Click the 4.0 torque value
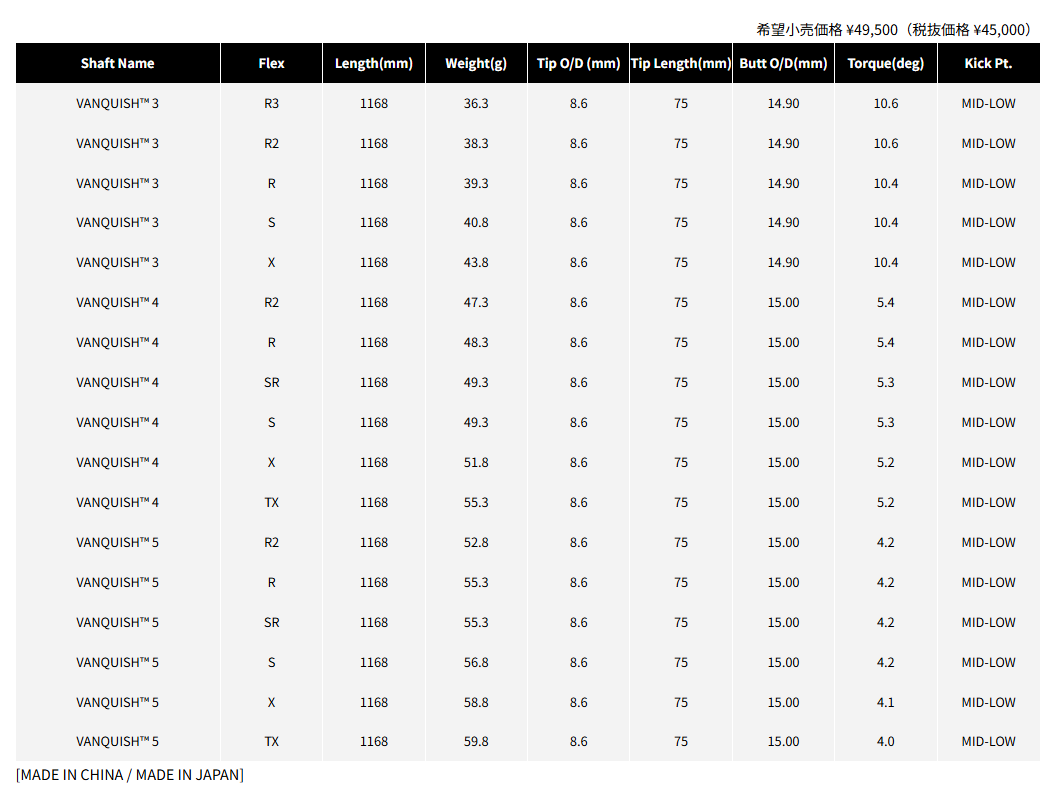1057x801 pixels. click(886, 742)
